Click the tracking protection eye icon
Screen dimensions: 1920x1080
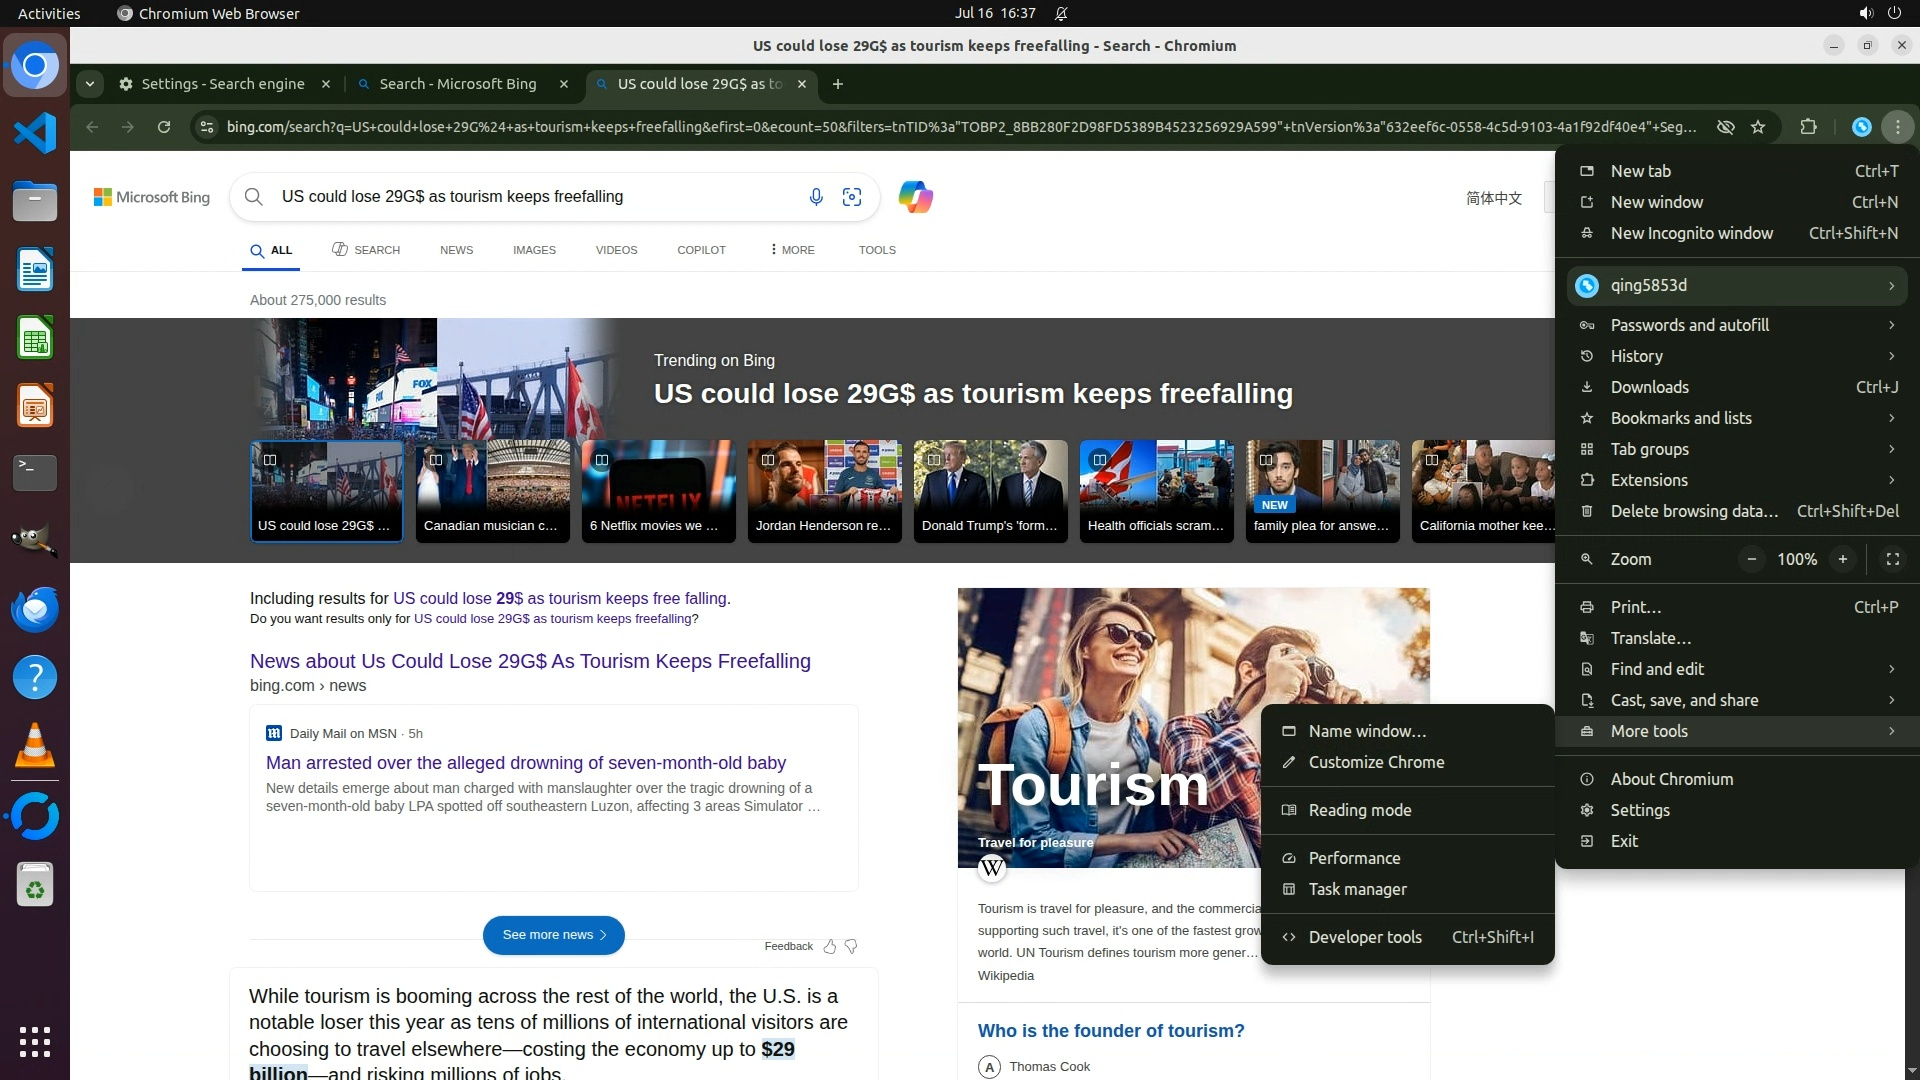(x=1725, y=127)
